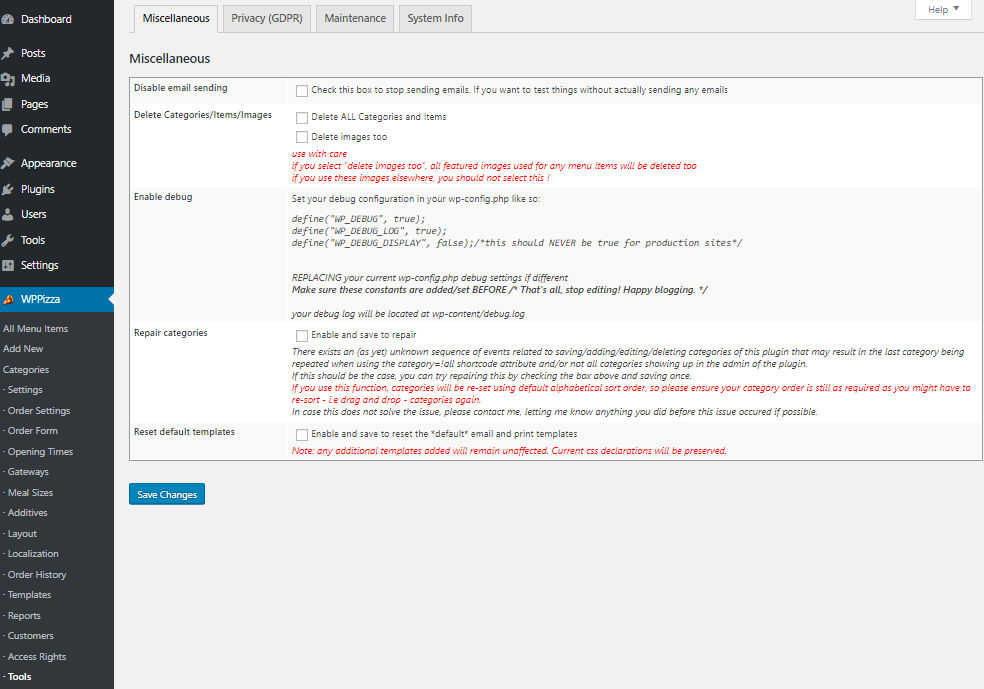Image resolution: width=984 pixels, height=689 pixels.
Task: Click the Appearance paintbrush icon
Action: pyautogui.click(x=8, y=164)
